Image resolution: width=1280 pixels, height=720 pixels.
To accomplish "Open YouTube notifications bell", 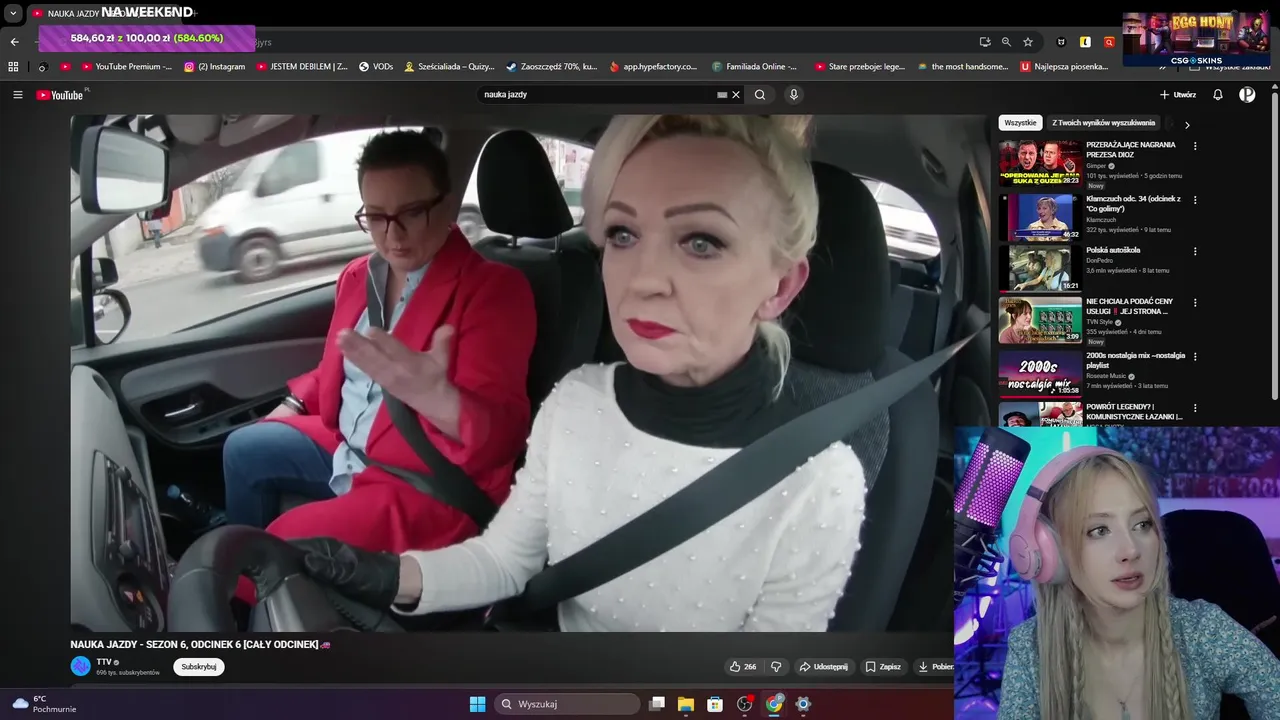I will [1218, 95].
